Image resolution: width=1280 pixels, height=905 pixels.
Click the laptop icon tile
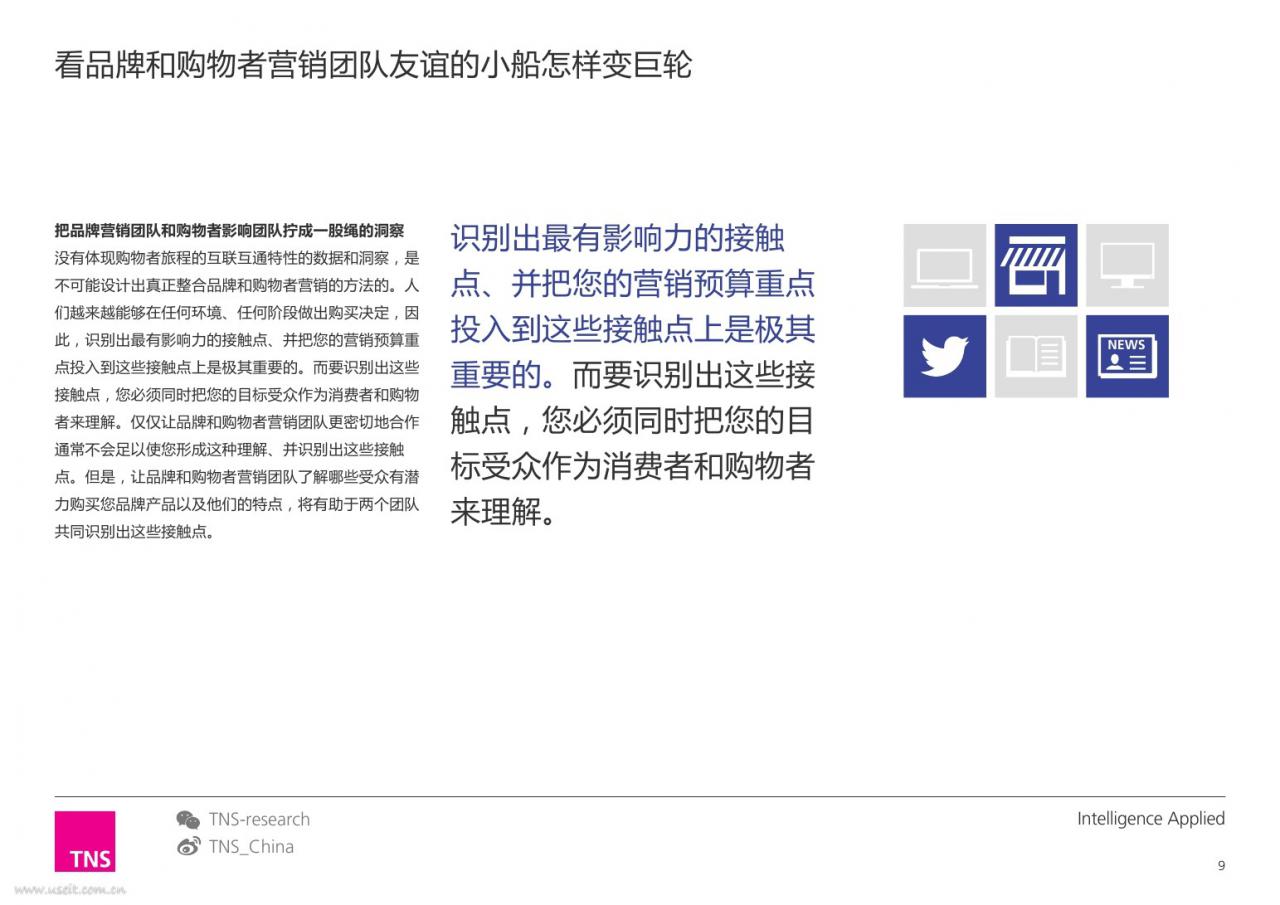[x=944, y=265]
